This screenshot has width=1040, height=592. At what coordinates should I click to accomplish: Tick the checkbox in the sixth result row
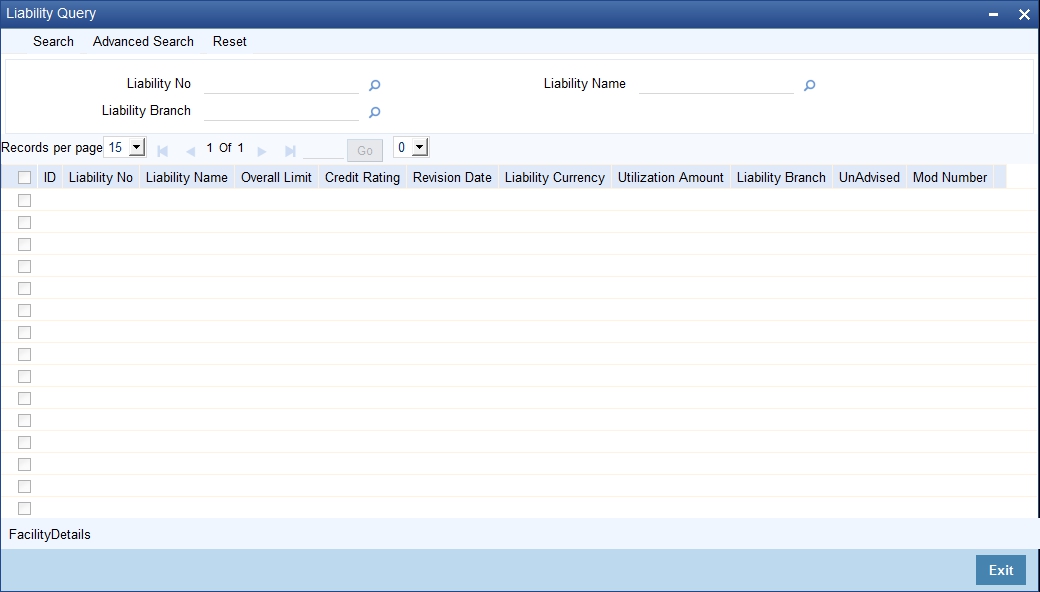click(25, 310)
